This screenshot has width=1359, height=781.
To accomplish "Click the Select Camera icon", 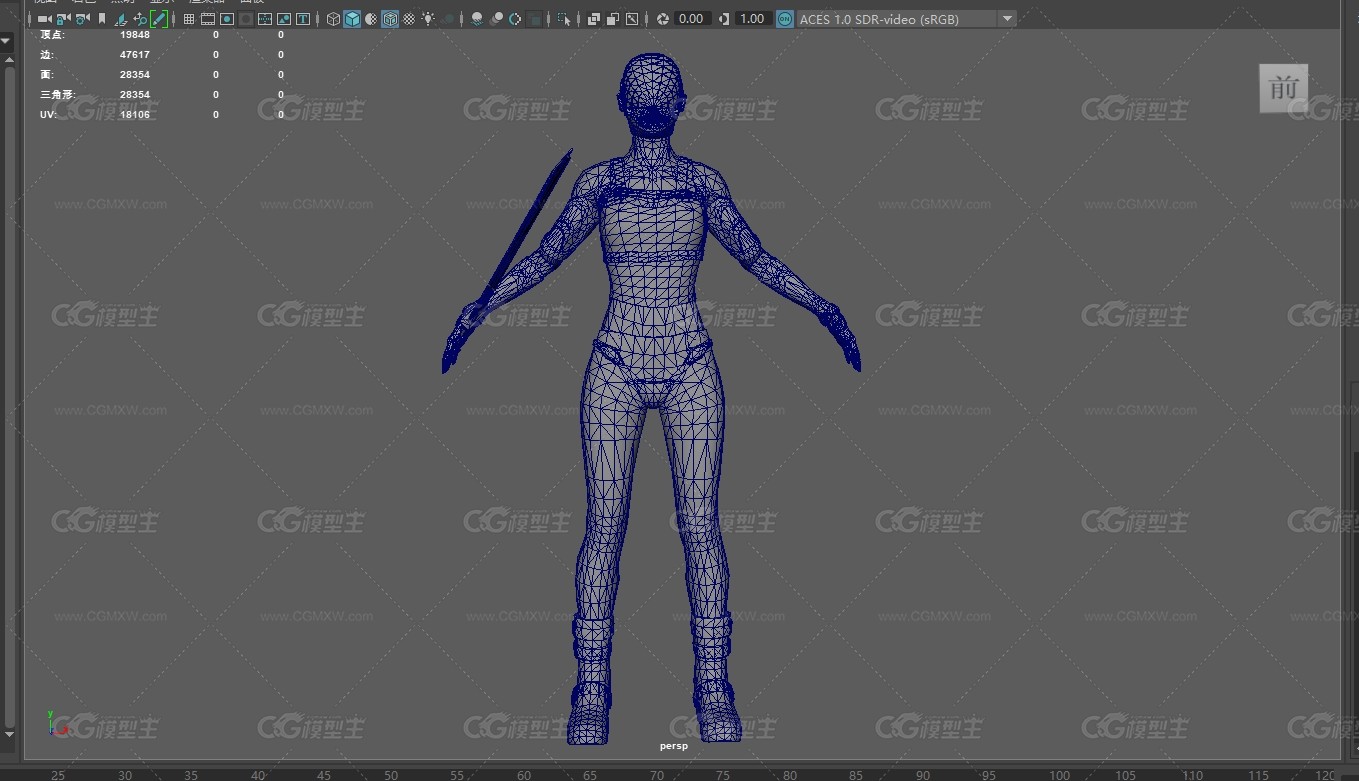I will point(44,19).
